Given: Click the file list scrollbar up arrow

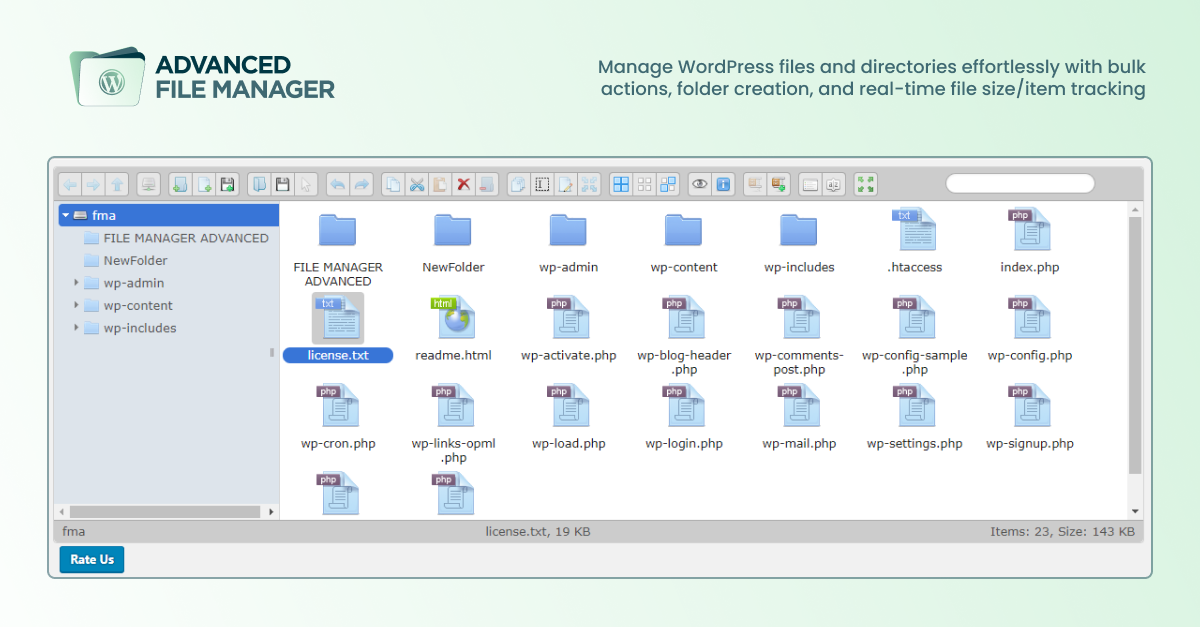Looking at the screenshot, I should click(x=1135, y=210).
